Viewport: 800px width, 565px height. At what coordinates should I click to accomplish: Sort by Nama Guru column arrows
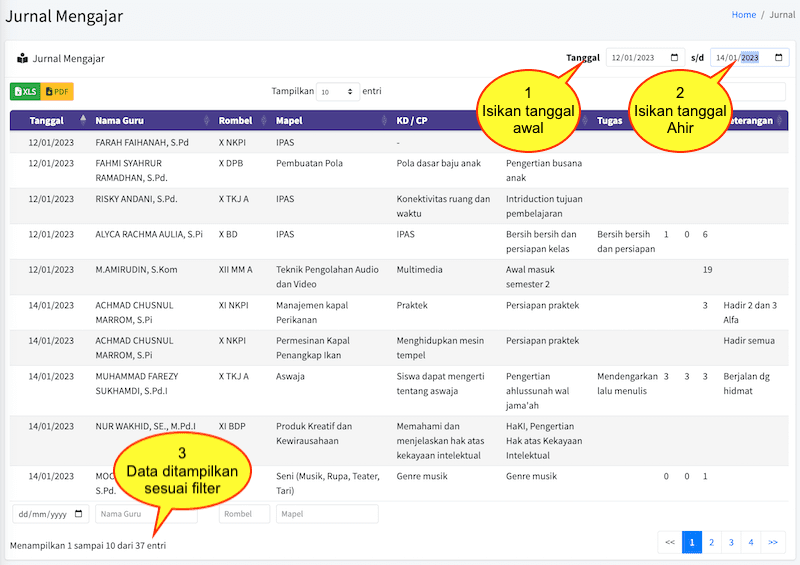(207, 120)
